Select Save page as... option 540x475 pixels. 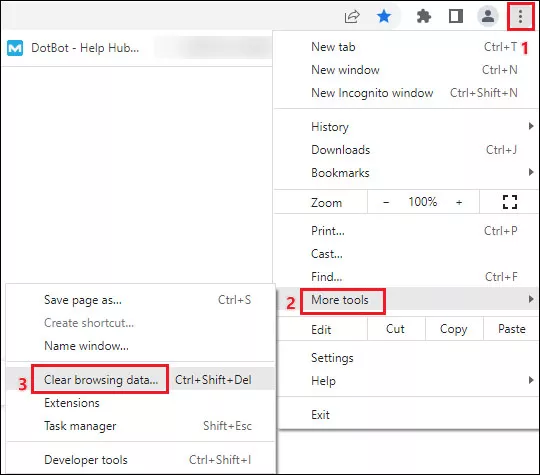(x=141, y=300)
